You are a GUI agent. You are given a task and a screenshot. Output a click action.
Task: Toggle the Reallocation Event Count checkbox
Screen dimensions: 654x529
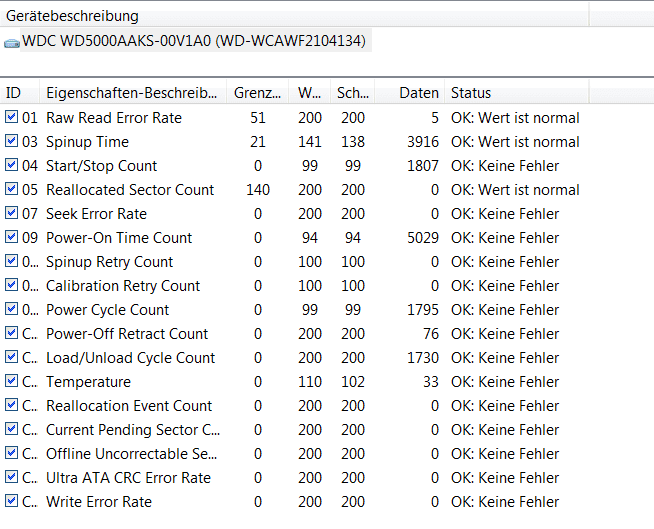click(11, 405)
